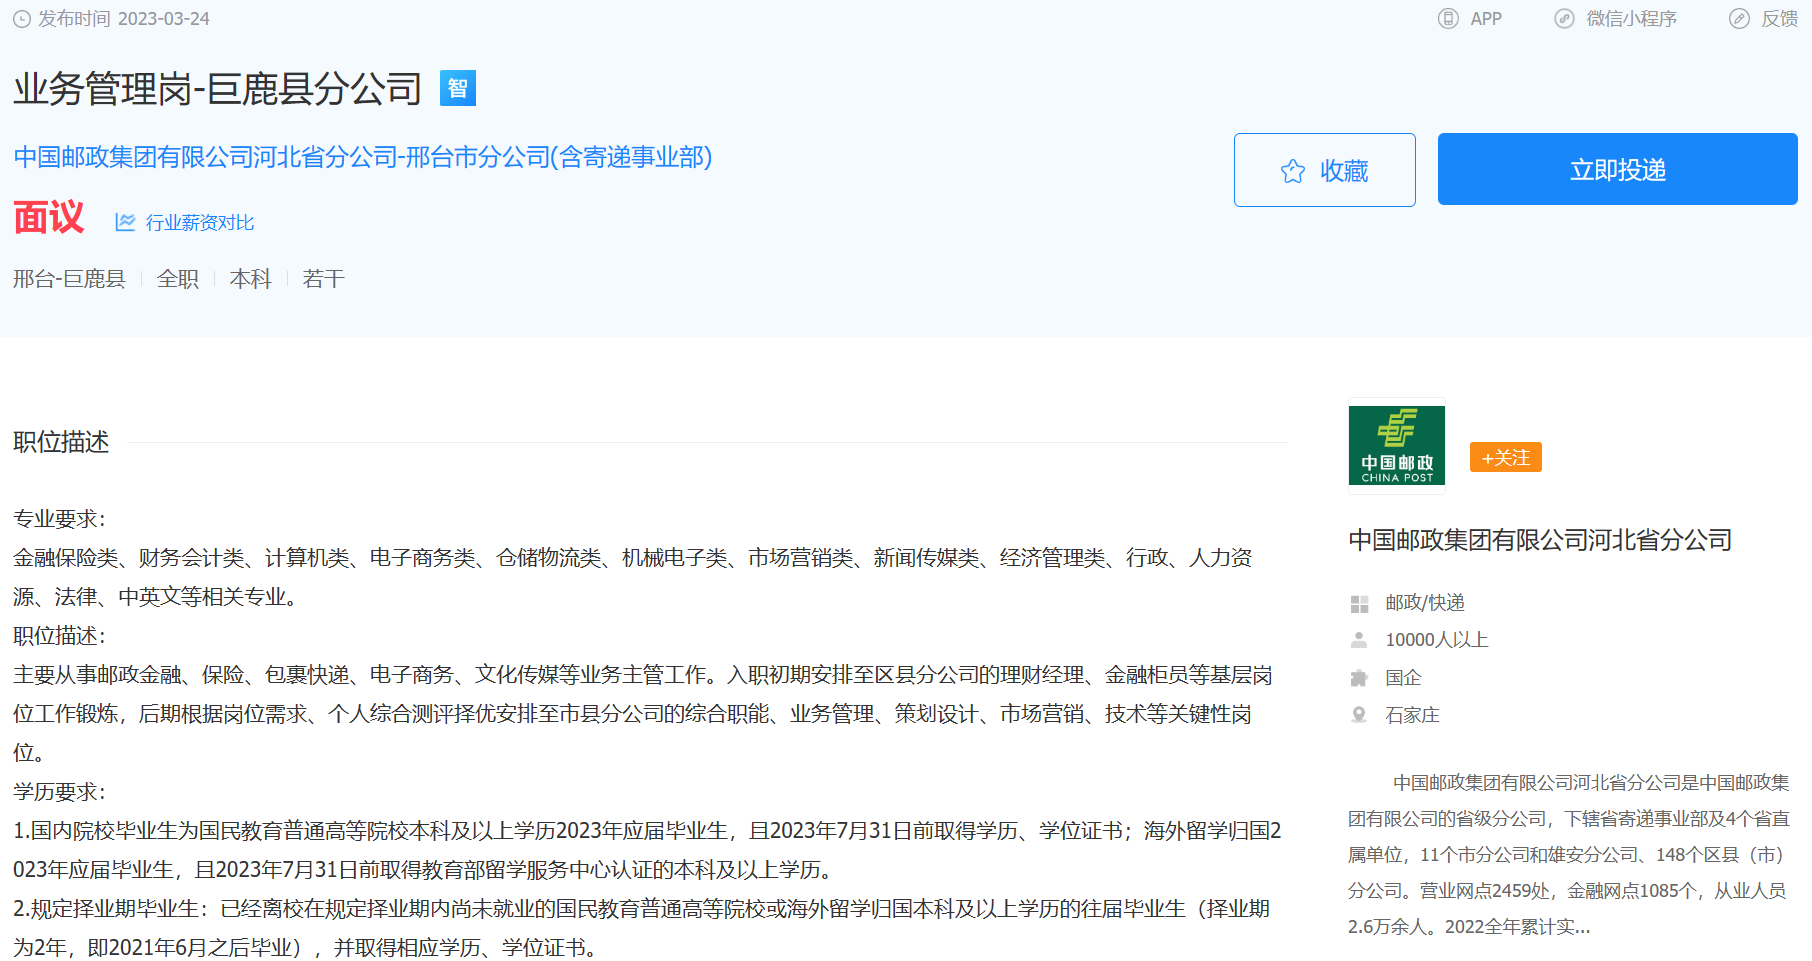The height and width of the screenshot is (961, 1812).
Task: Click the location pin icon beside 石家庄
Action: pos(1359,715)
